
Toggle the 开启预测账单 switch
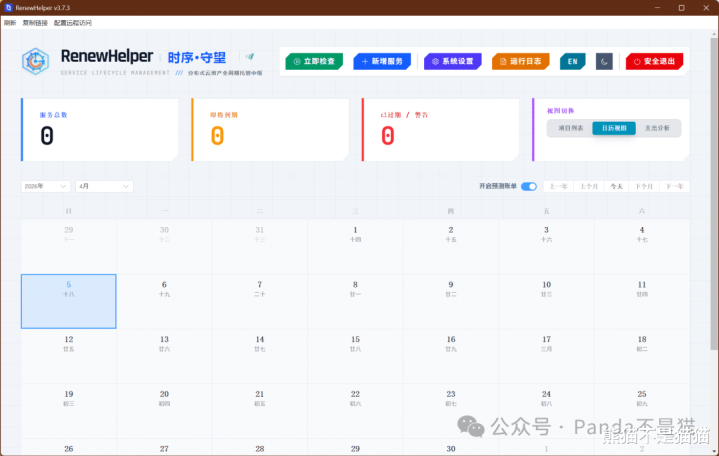pyautogui.click(x=529, y=186)
